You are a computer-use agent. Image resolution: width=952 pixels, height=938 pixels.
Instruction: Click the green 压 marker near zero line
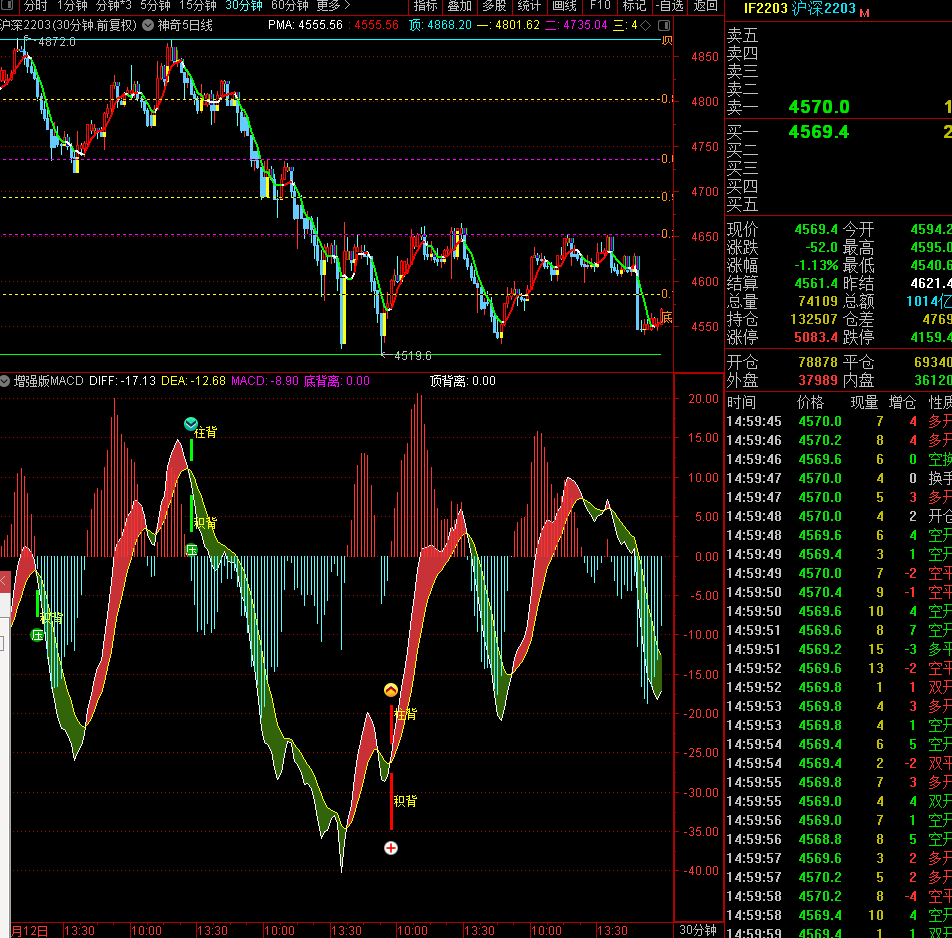point(191,550)
